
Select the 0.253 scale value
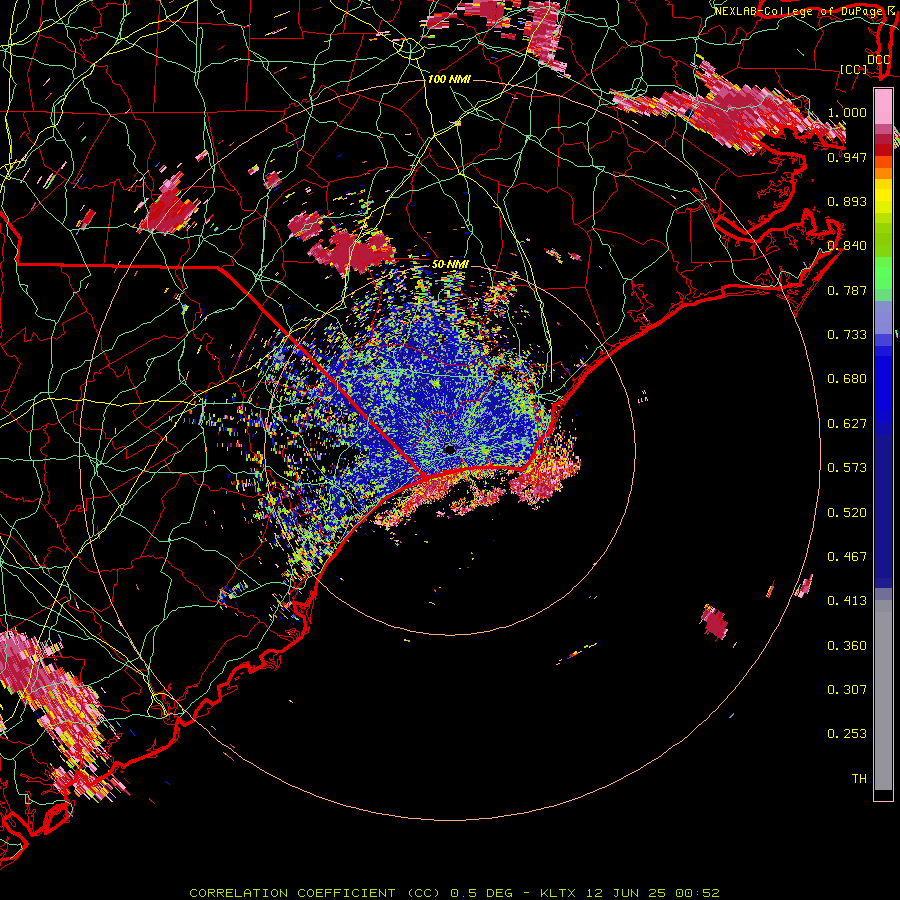(x=847, y=734)
